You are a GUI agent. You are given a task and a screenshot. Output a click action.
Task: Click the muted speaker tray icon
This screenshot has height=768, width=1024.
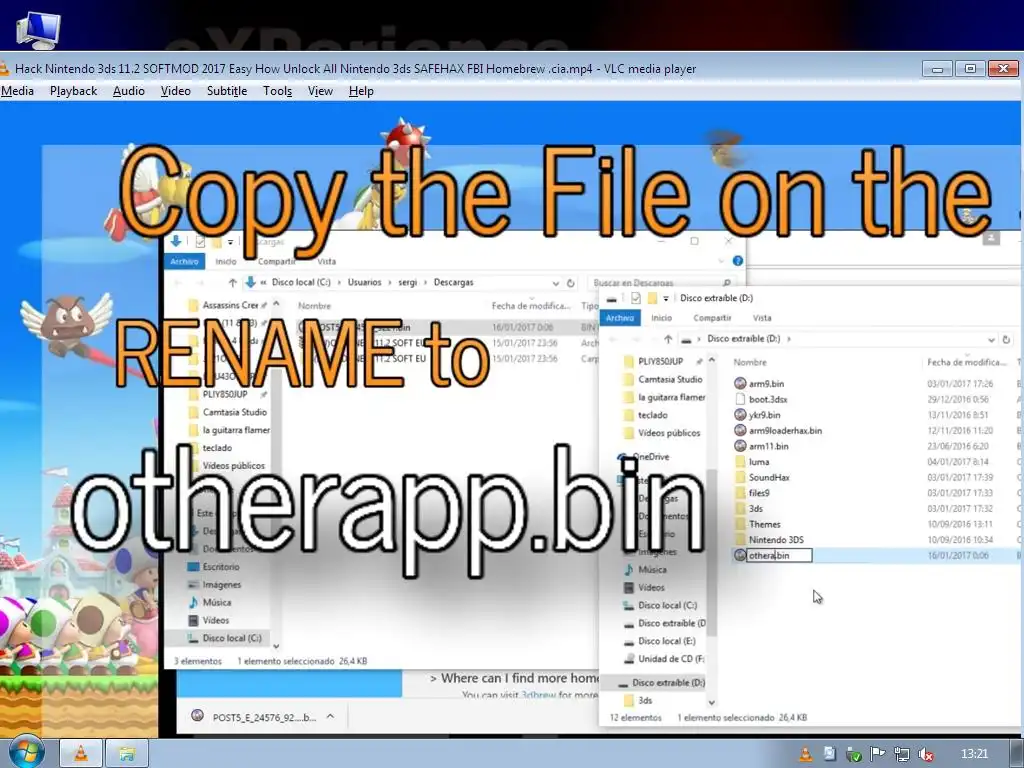[925, 754]
